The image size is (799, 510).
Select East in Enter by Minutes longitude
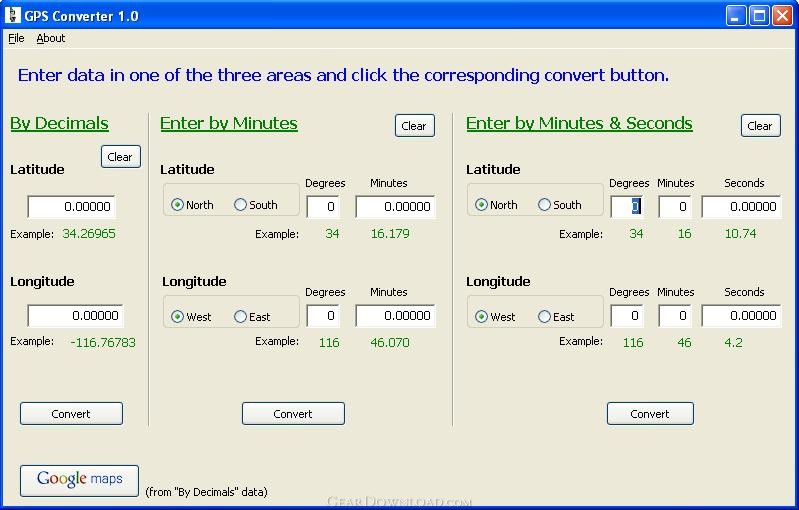(x=252, y=316)
